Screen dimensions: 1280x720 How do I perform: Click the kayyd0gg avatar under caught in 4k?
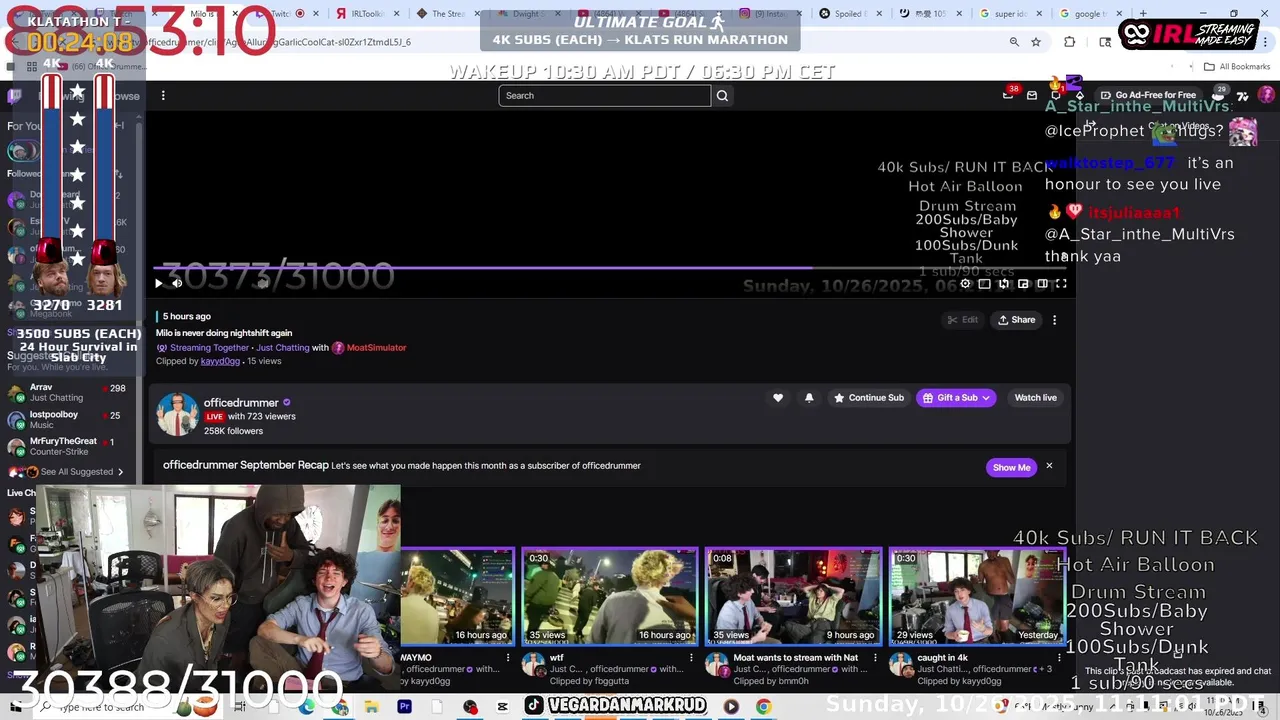[x=901, y=666]
